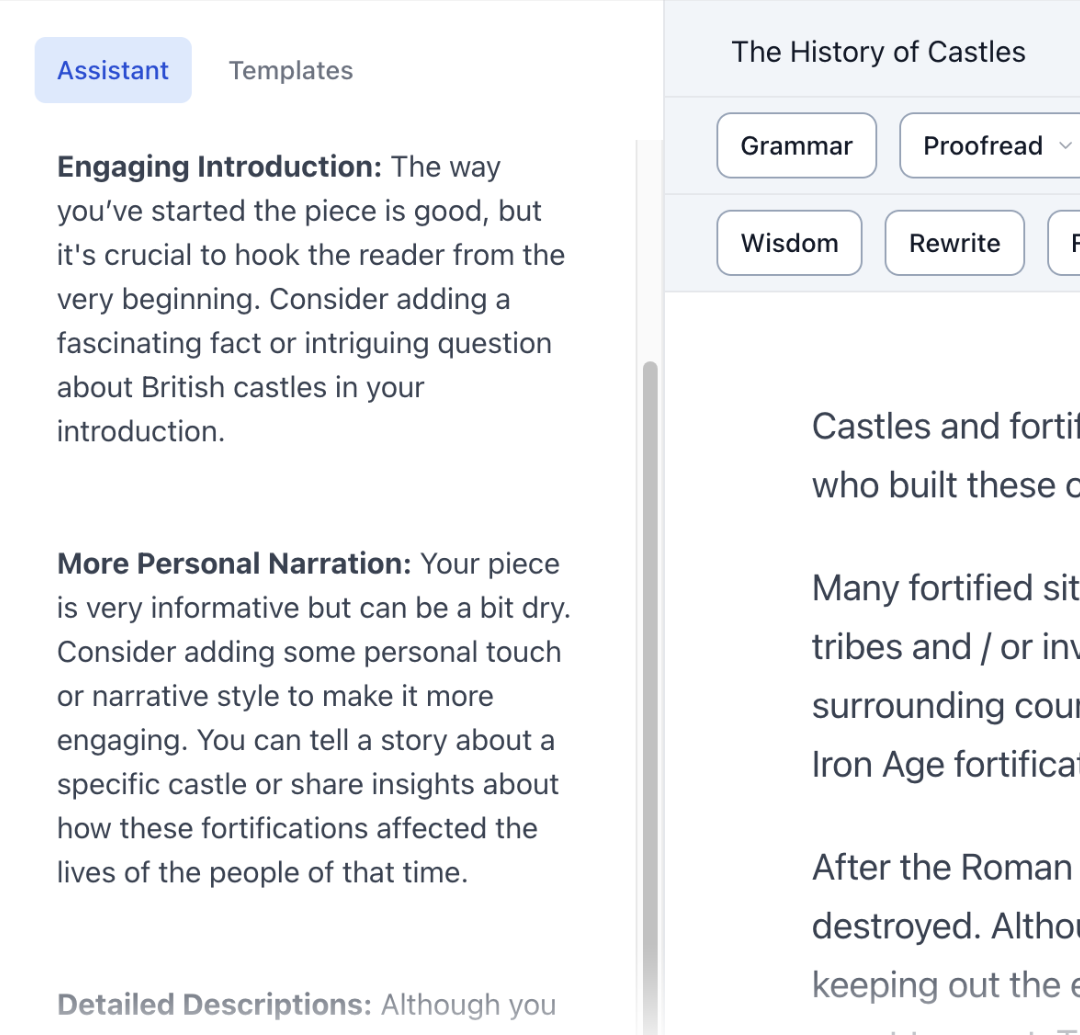Place cursor in the Castles and fortif line
The image size is (1080, 1035).
click(946, 426)
